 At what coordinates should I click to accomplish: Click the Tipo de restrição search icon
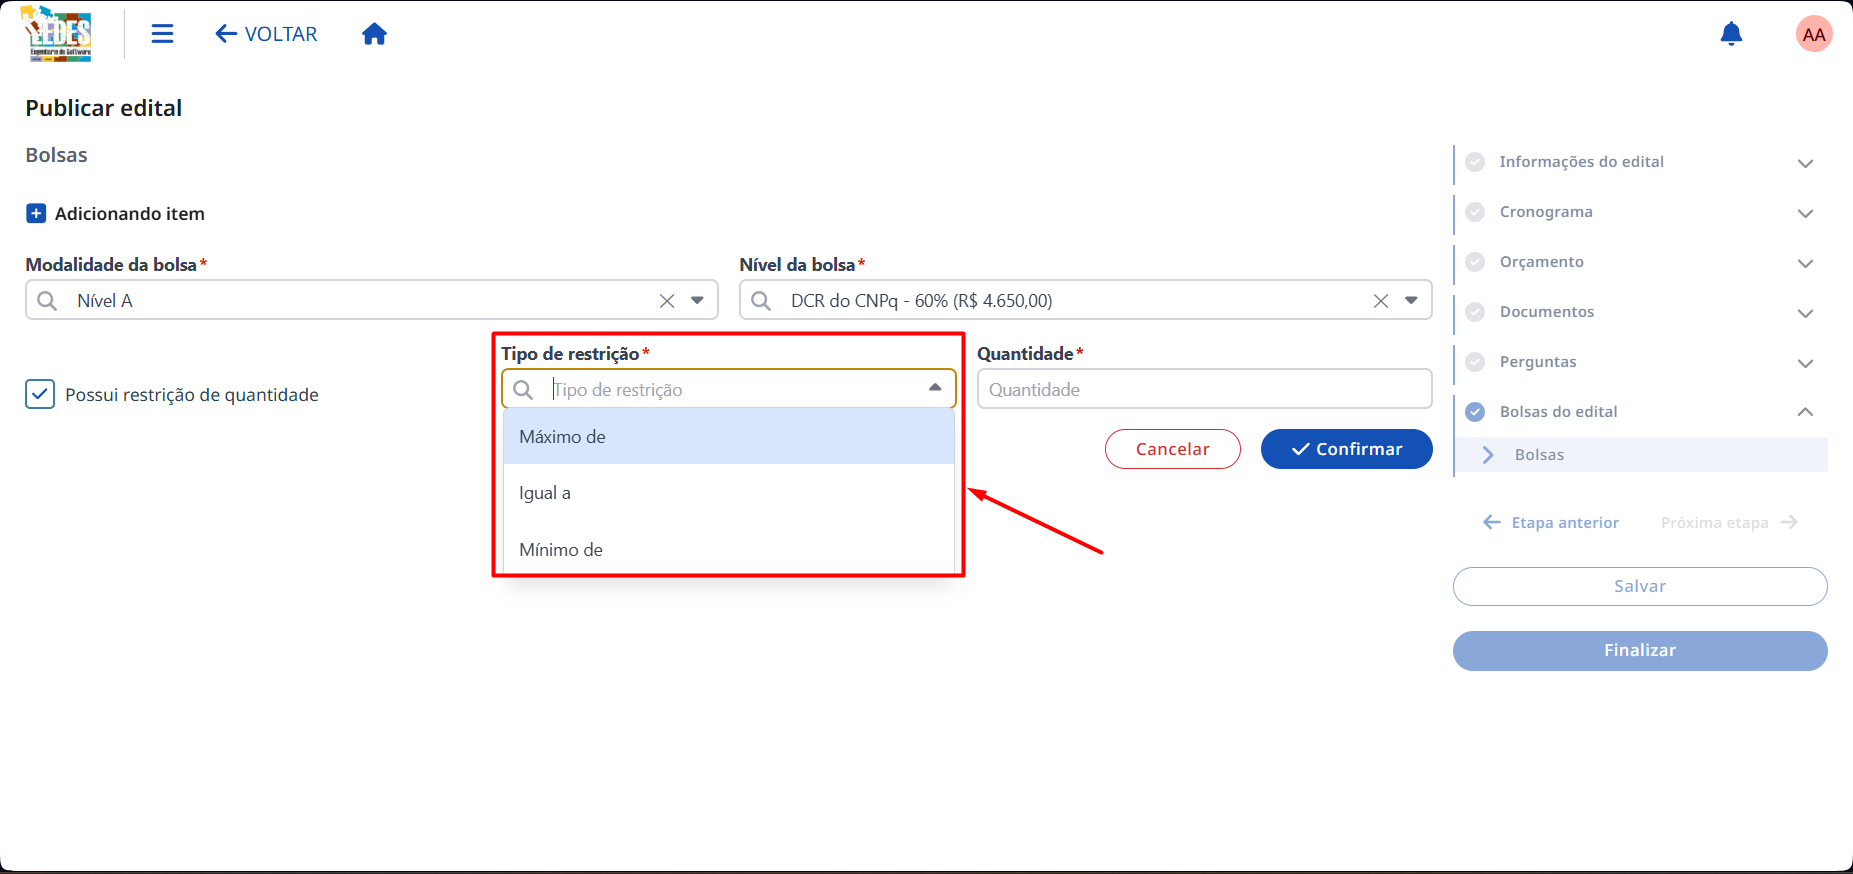pos(523,389)
